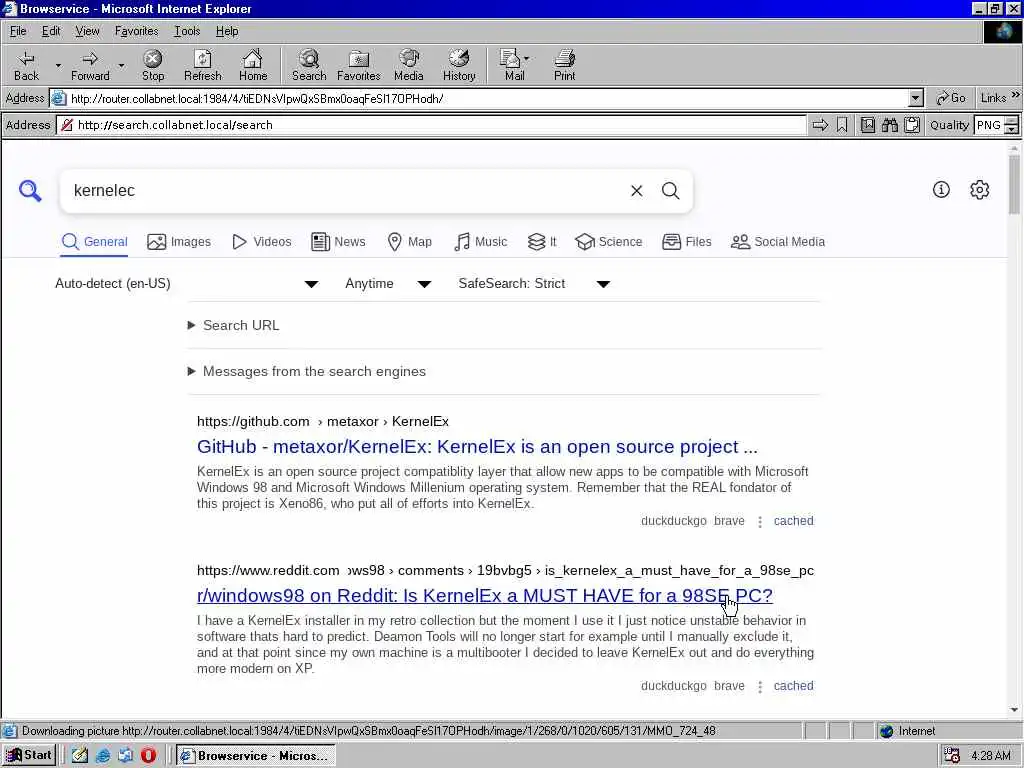Go to the Home page icon
This screenshot has width=1024, height=768.
pos(253,65)
